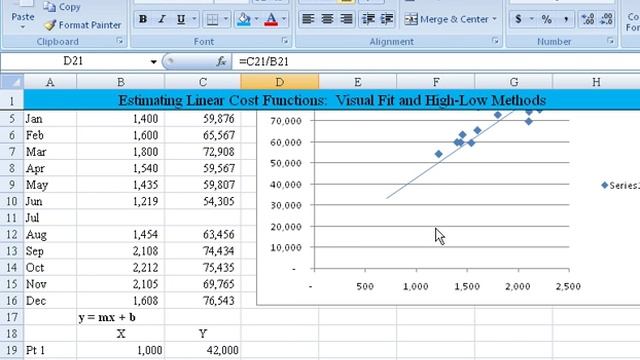This screenshot has width=640, height=360.
Task: Apply the Fill Color bucket
Action: (244, 19)
